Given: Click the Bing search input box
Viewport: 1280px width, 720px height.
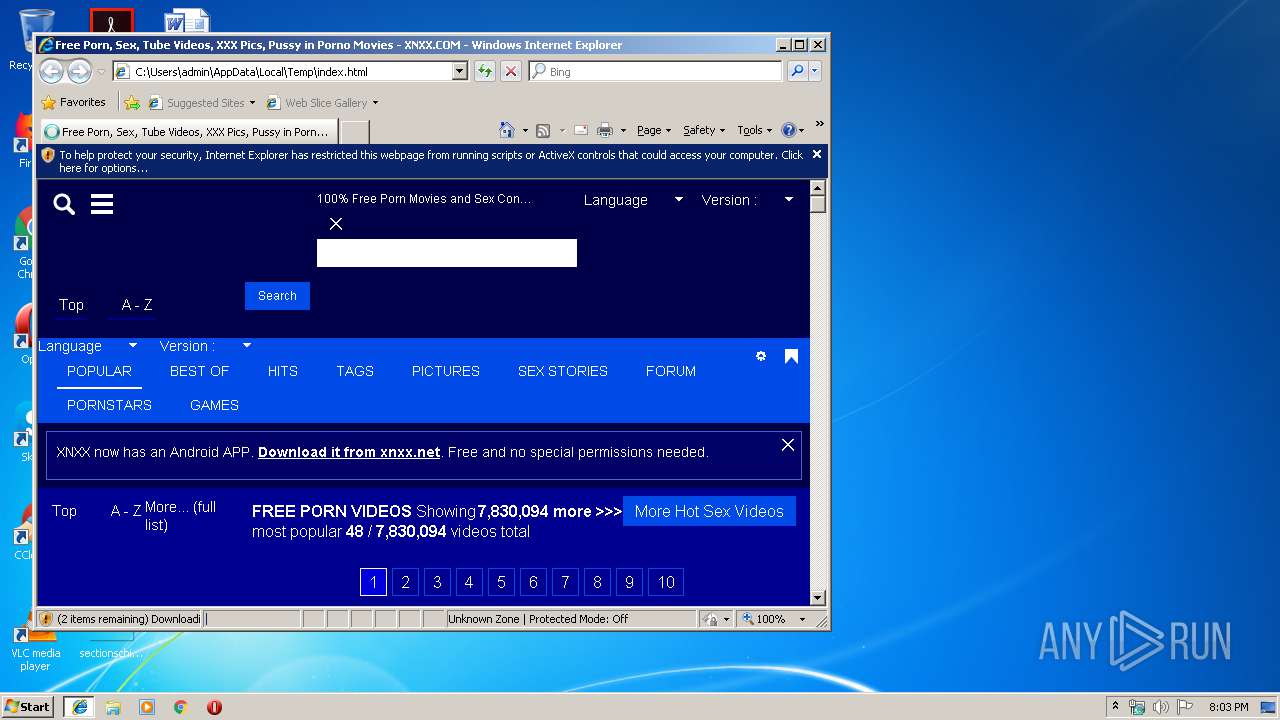Looking at the screenshot, I should click(657, 72).
